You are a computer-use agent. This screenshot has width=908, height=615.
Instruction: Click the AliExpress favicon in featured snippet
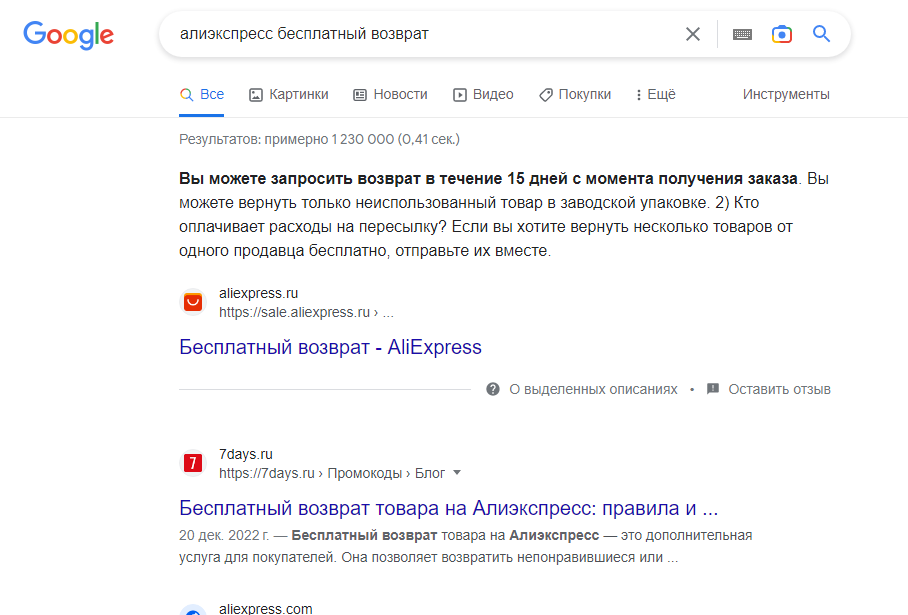193,302
